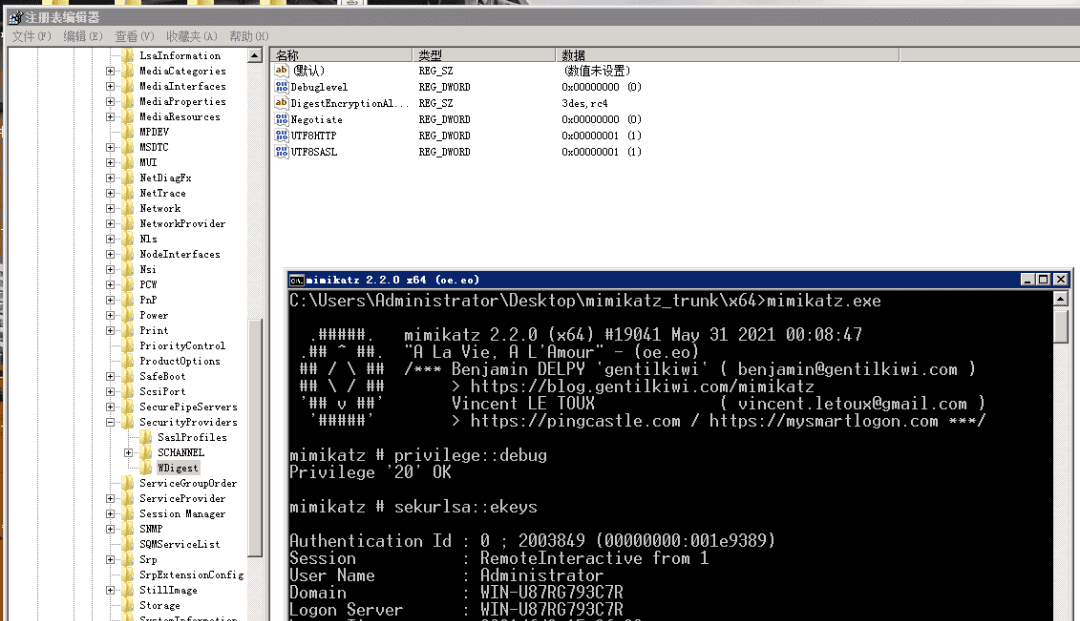Click the Debuglevel DWORD value icon
This screenshot has width=1080, height=621.
[281, 87]
